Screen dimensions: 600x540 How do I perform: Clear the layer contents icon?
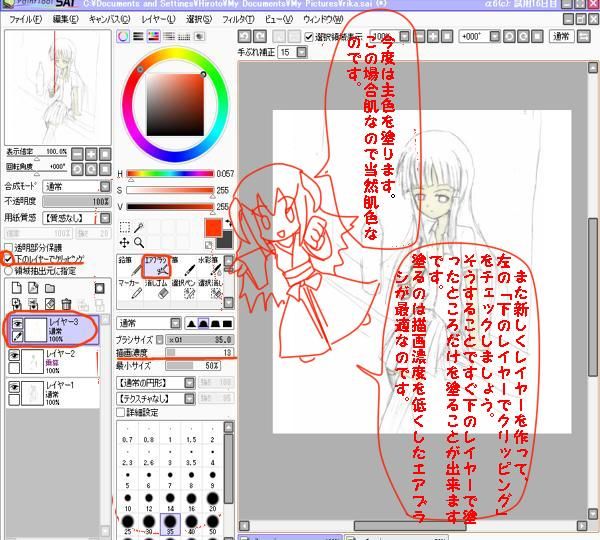click(x=50, y=304)
